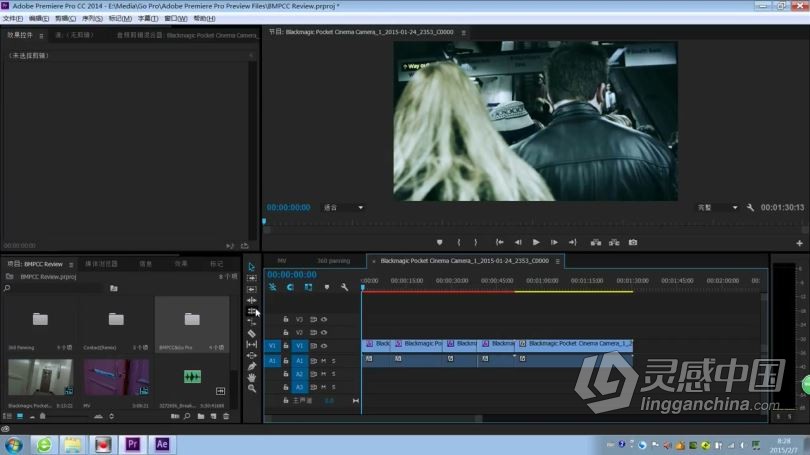Screen dimensions: 810x455
Task: Toggle lock on track A3
Action: coord(286,387)
